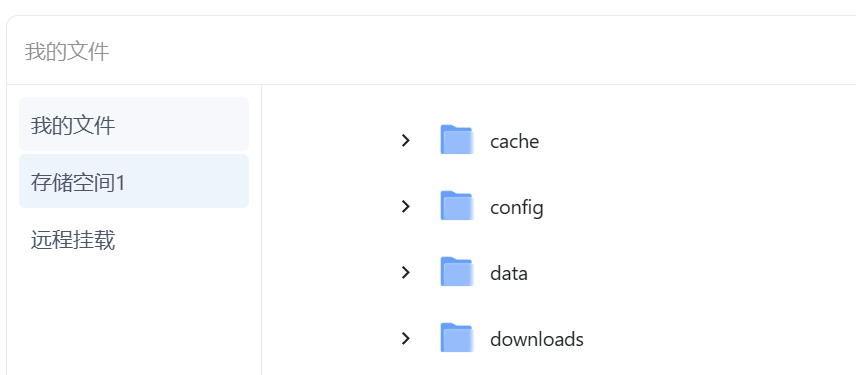The height and width of the screenshot is (375, 856).
Task: Click the data folder icon
Action: tap(456, 272)
